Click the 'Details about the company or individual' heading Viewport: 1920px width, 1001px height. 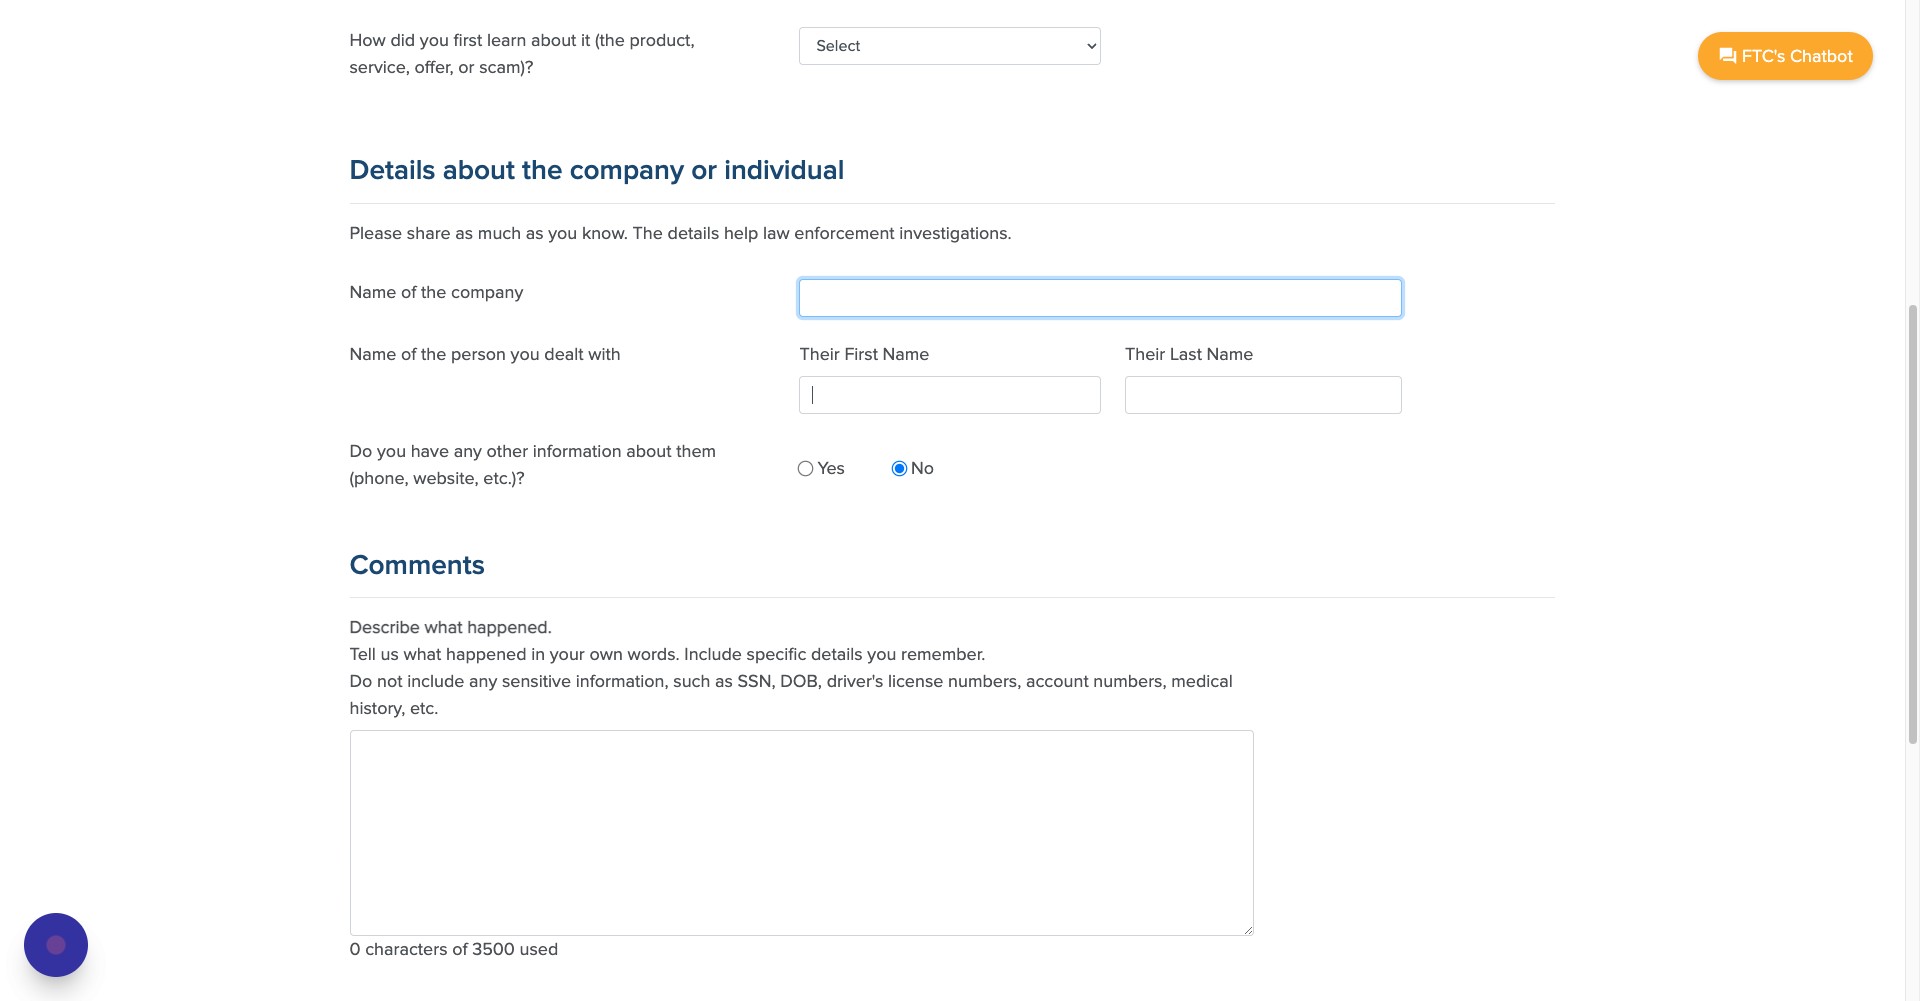click(x=596, y=170)
